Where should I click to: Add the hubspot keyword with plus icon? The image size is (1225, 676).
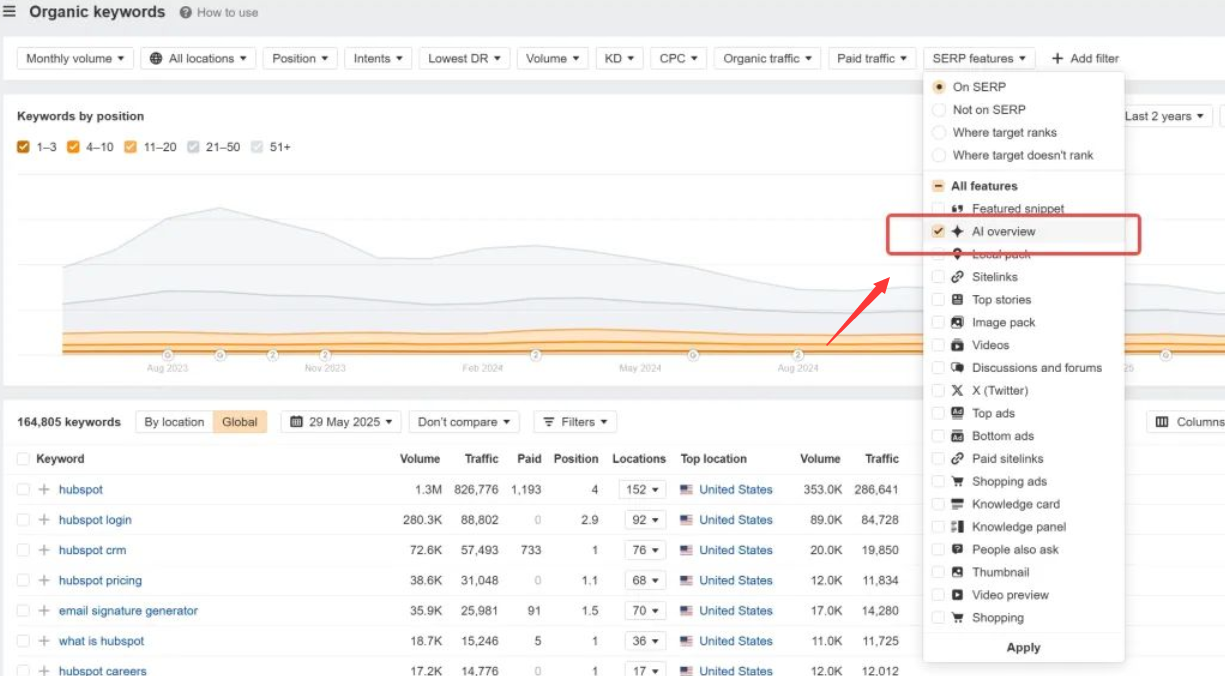click(x=44, y=490)
